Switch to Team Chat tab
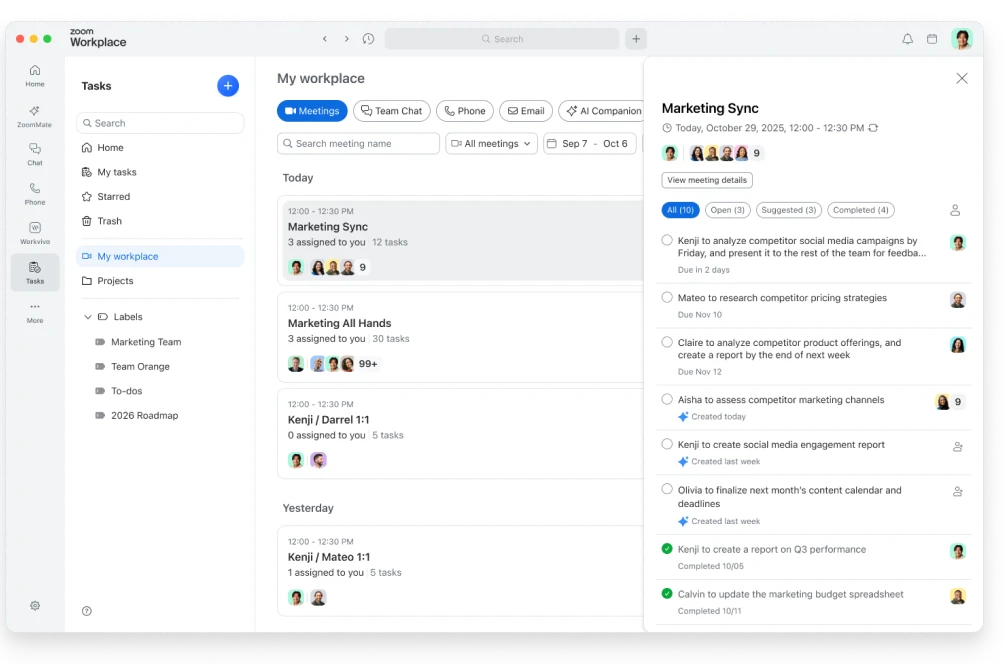Viewport: 1004px width, 664px height. [391, 111]
